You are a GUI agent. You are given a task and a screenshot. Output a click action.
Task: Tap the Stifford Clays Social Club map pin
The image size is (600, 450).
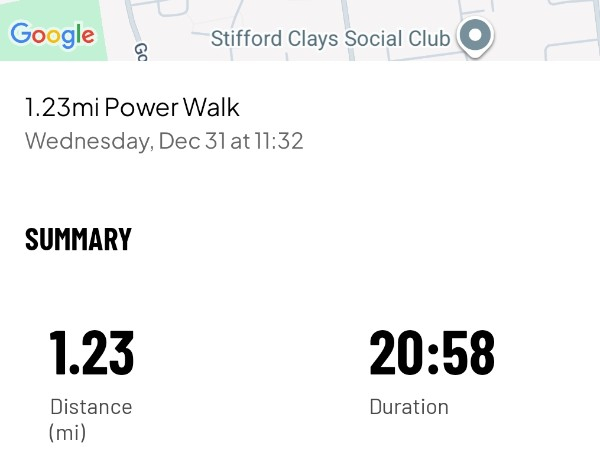tap(476, 36)
